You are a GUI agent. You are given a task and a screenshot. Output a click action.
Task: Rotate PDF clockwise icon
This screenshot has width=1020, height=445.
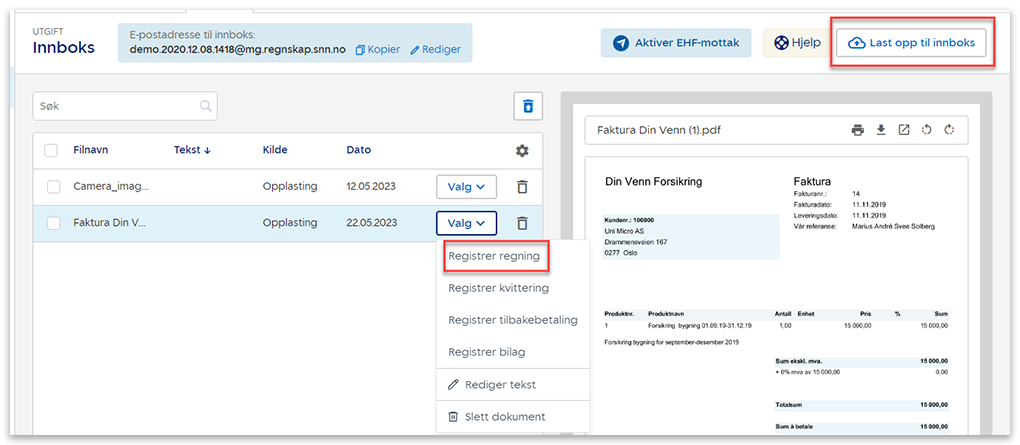pyautogui.click(x=949, y=130)
